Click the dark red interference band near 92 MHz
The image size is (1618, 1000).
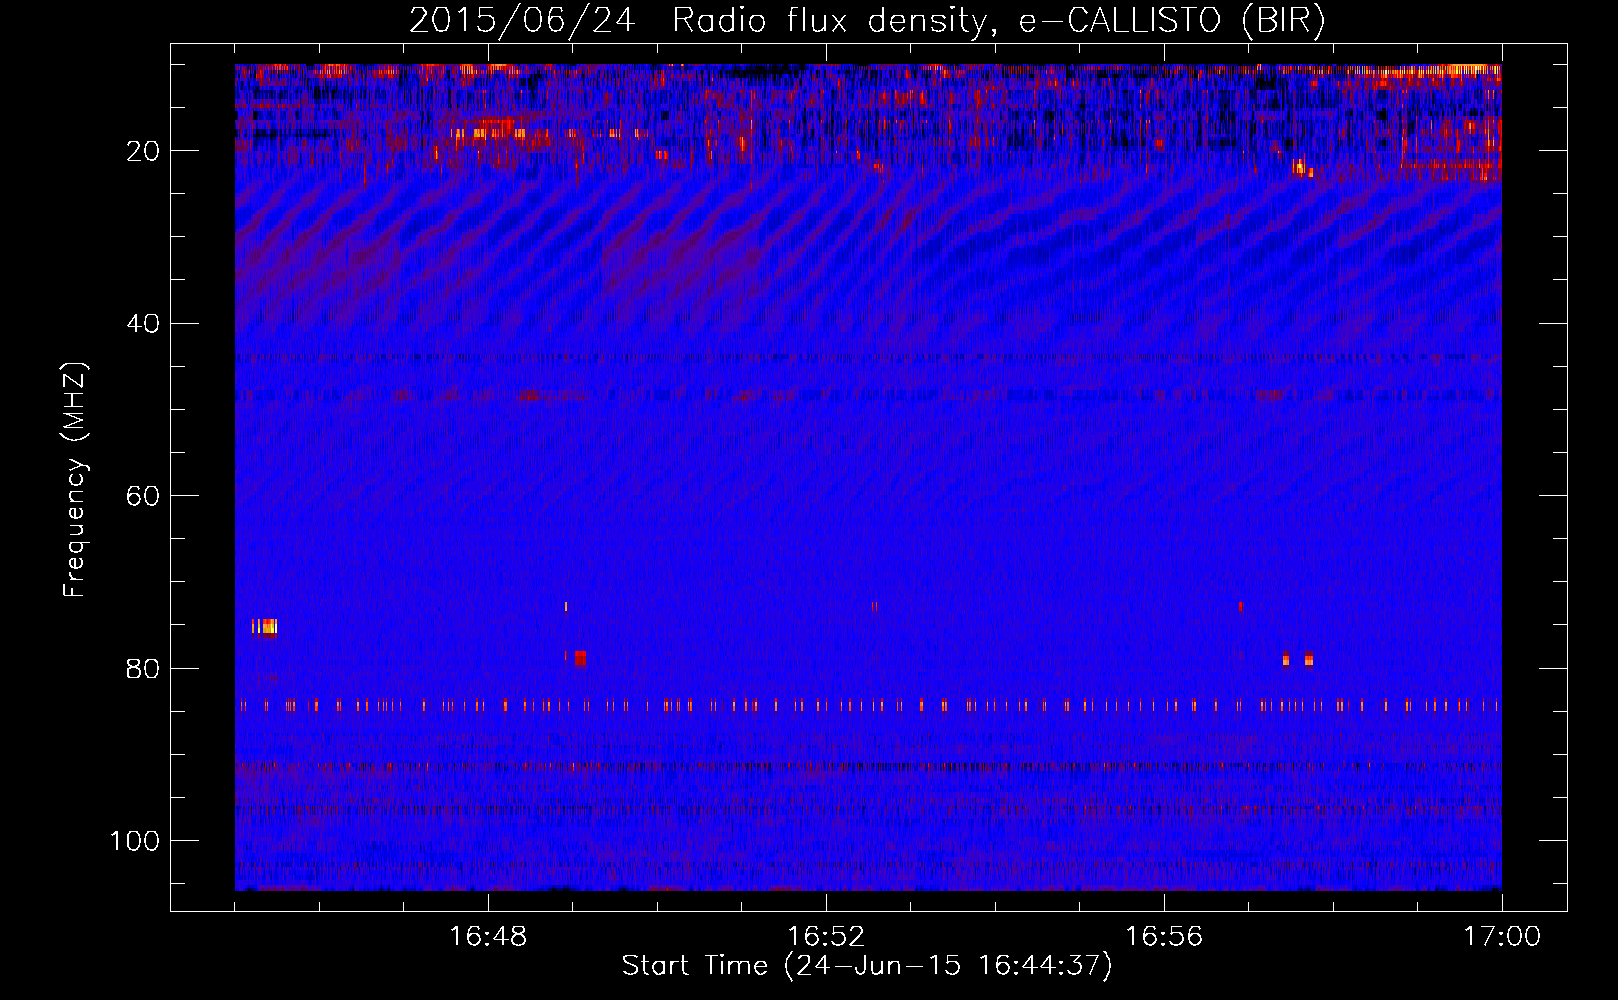(868, 768)
